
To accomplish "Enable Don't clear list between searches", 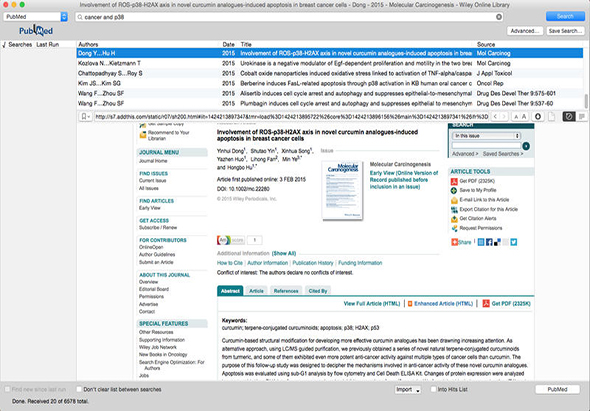I will (x=79, y=390).
